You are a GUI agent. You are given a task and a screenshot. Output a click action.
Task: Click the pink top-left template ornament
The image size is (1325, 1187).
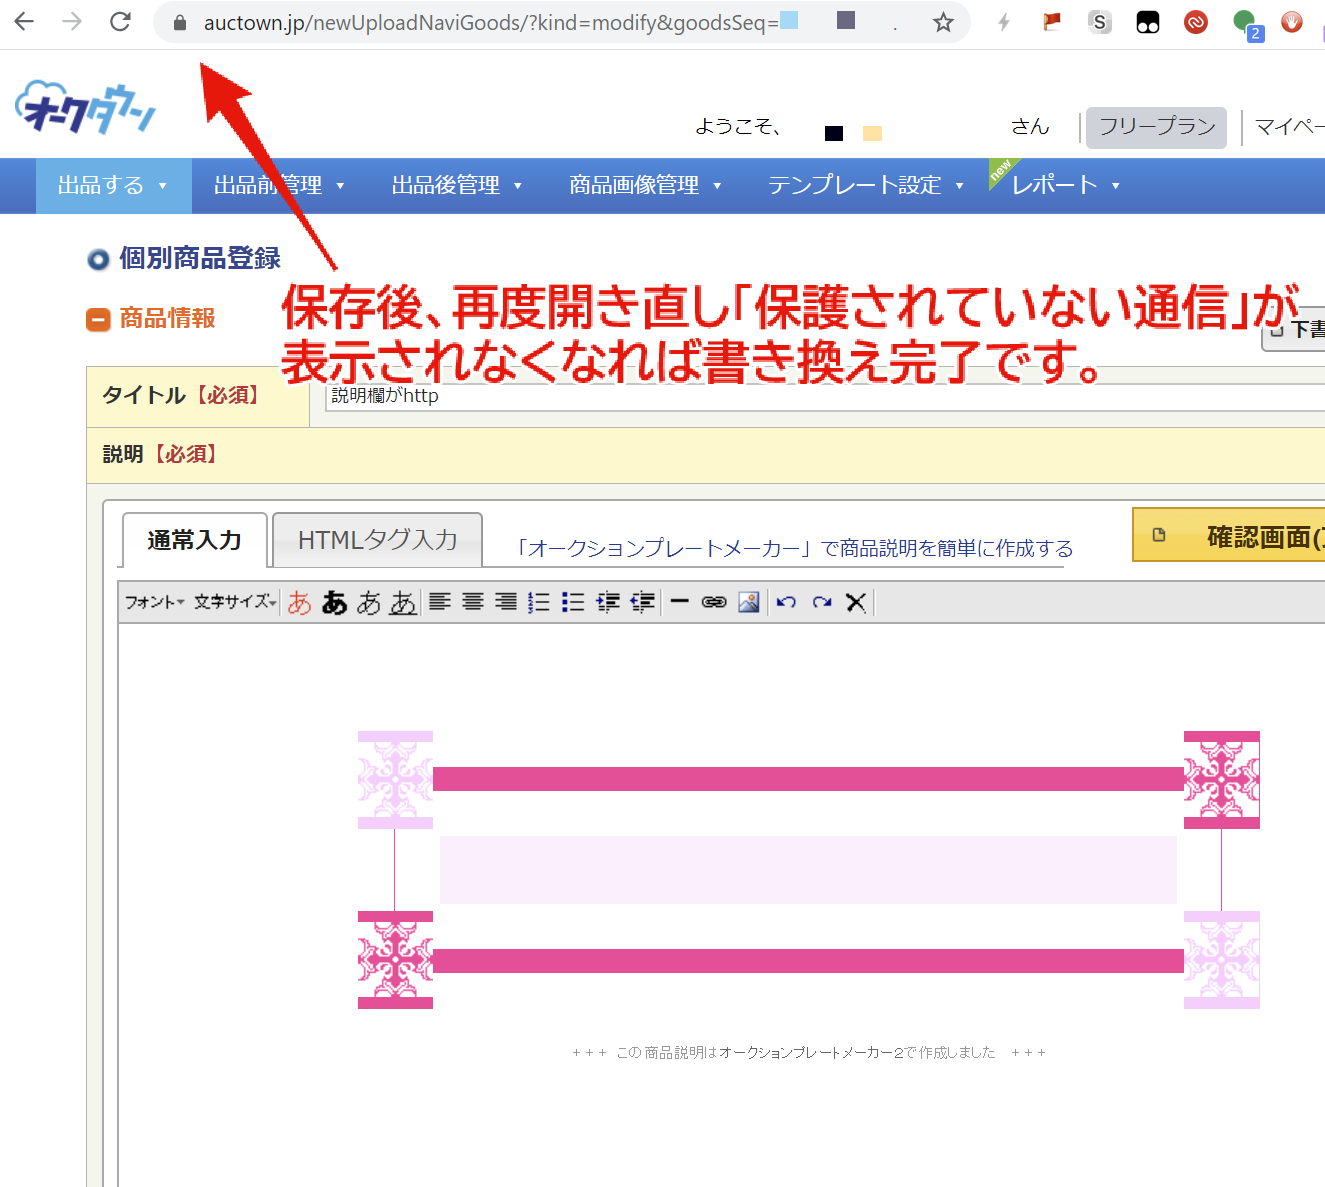coord(395,780)
